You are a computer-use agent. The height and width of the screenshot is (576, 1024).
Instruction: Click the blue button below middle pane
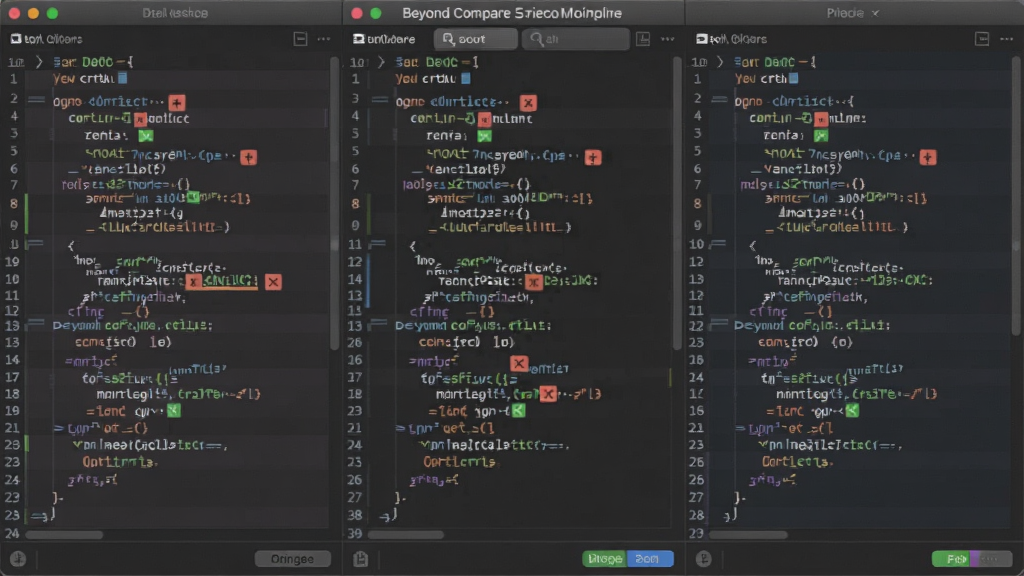pos(649,559)
